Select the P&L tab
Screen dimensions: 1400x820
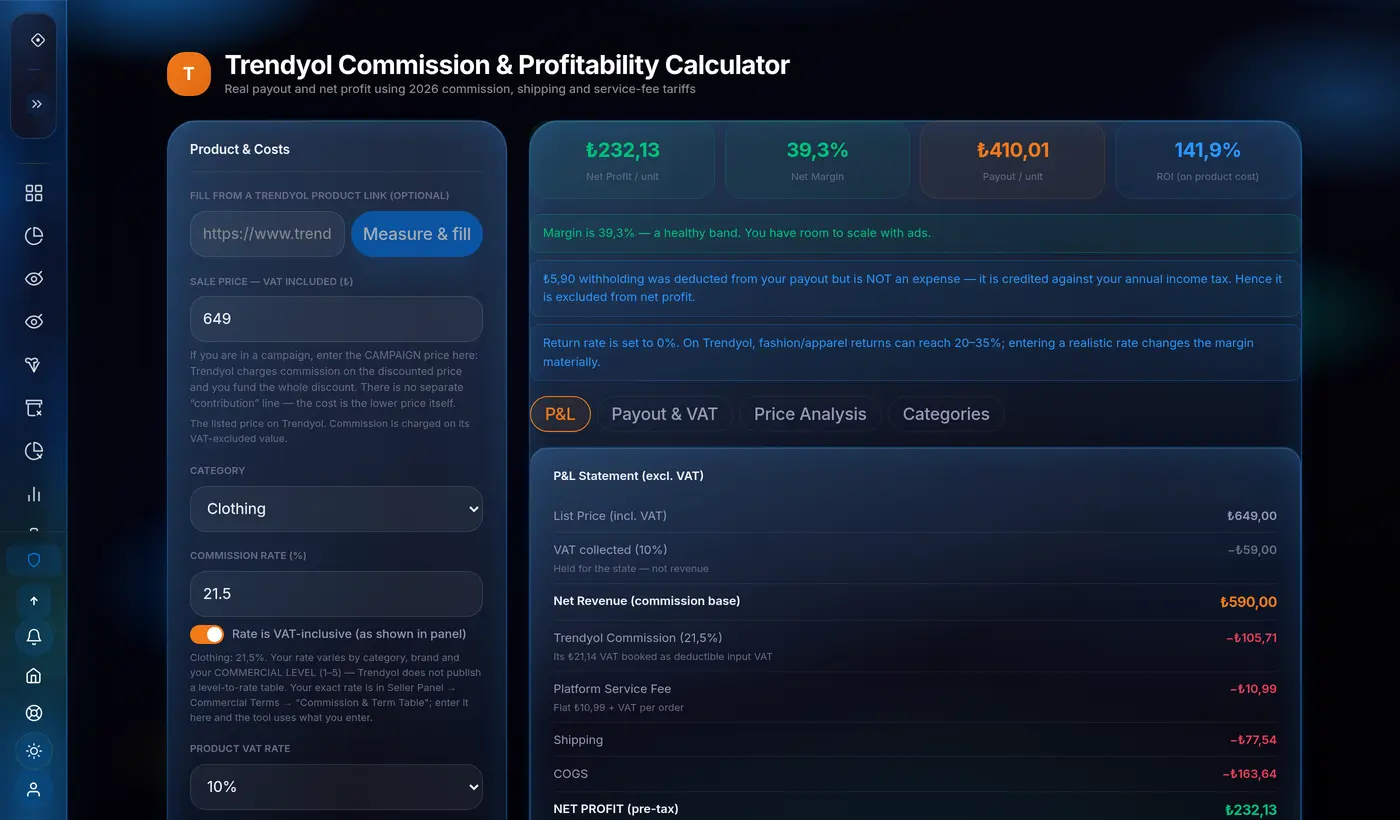(x=560, y=414)
